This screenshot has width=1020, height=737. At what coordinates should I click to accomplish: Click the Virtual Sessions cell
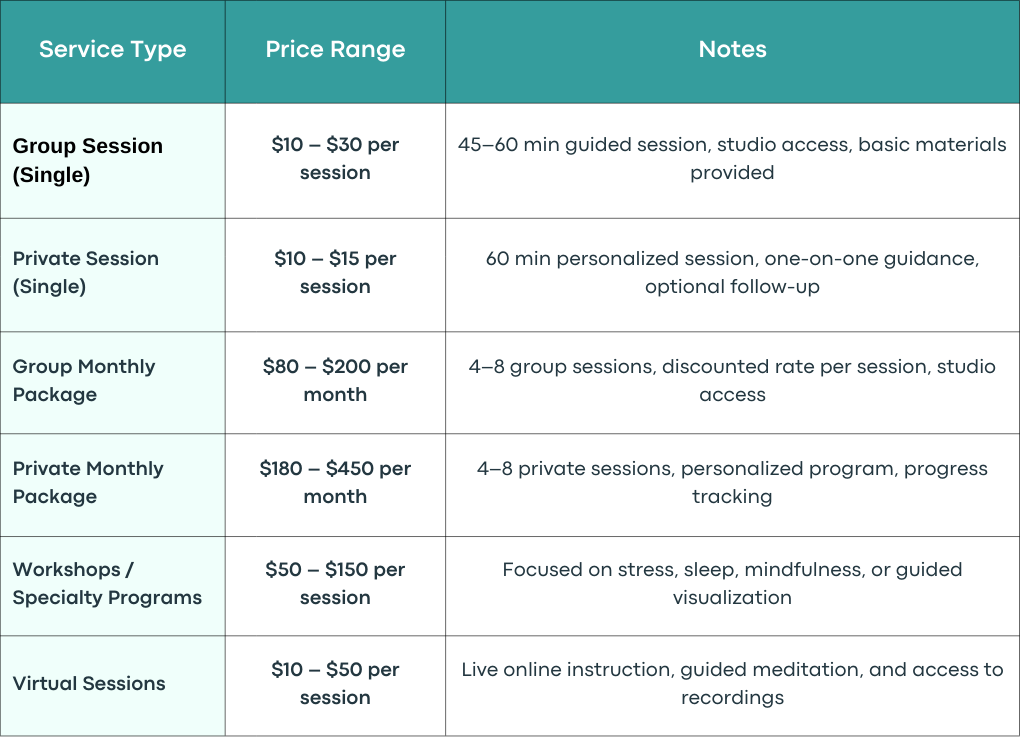[113, 686]
